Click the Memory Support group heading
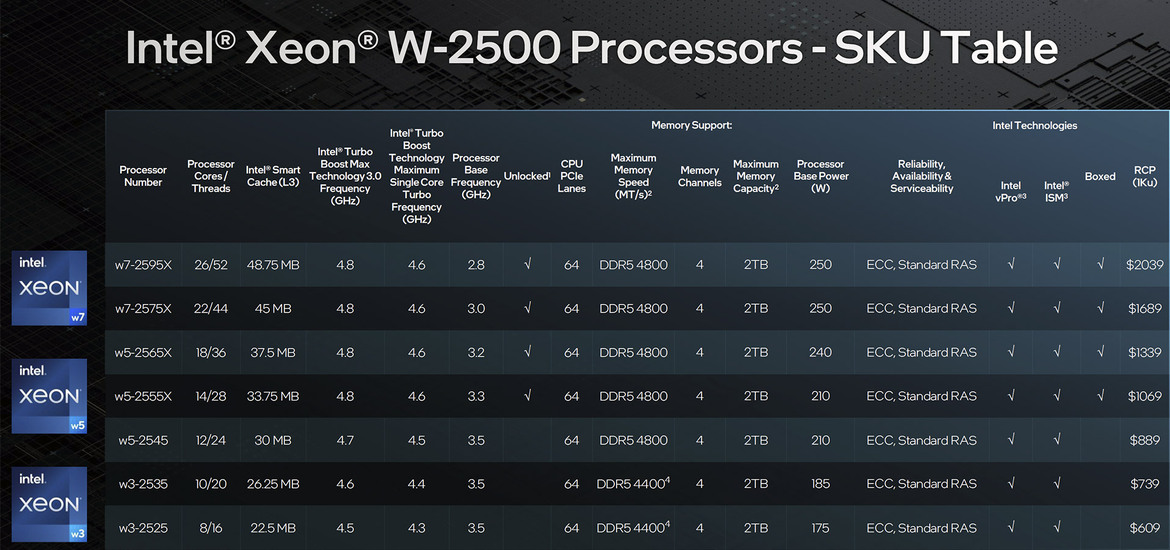The width and height of the screenshot is (1170, 550). coord(691,125)
